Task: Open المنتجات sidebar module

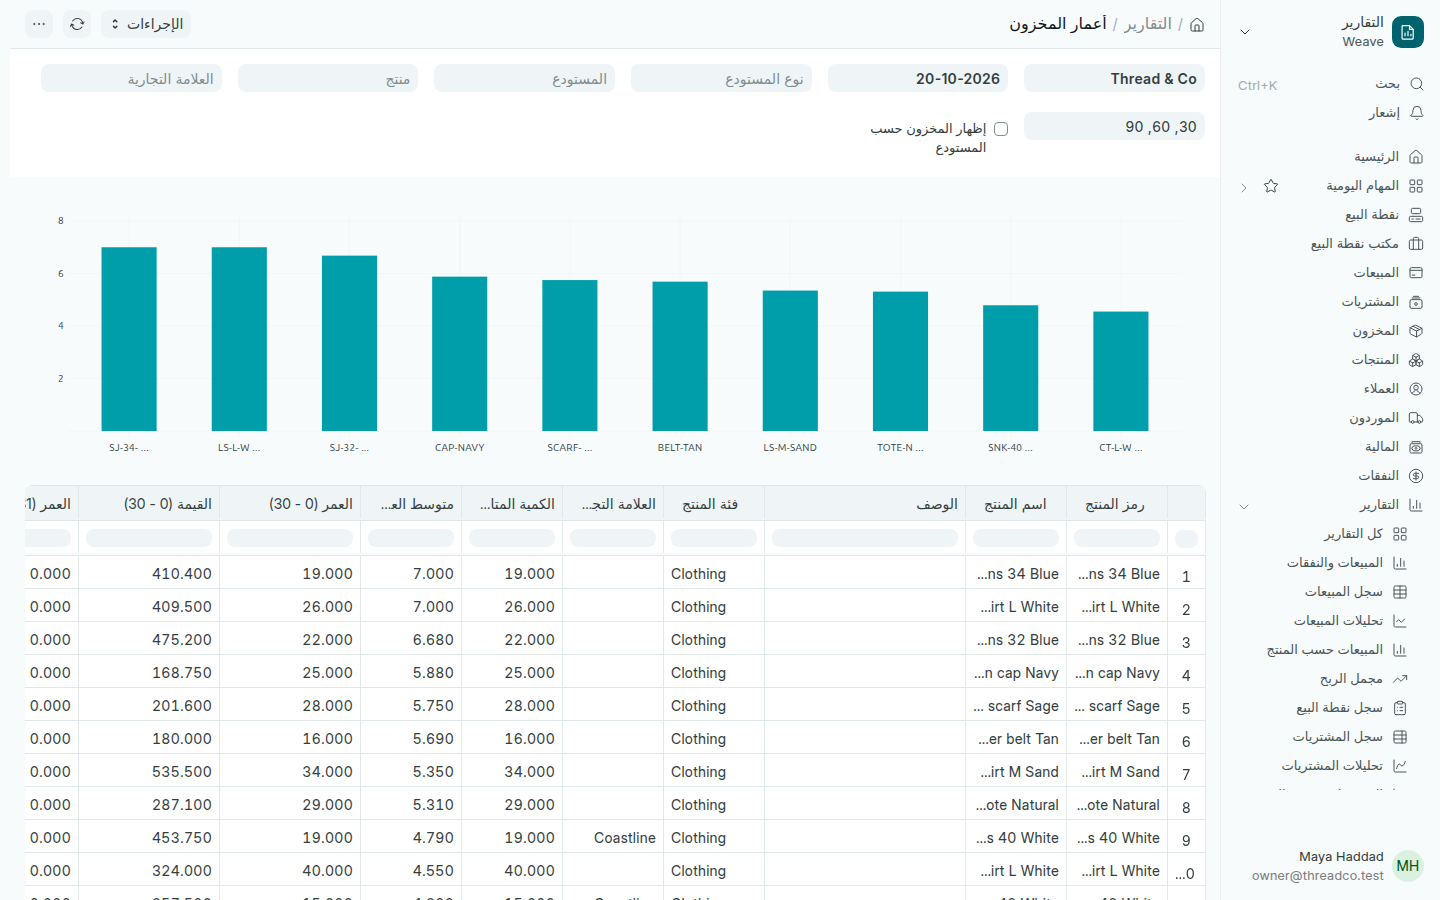Action: tap(1387, 360)
